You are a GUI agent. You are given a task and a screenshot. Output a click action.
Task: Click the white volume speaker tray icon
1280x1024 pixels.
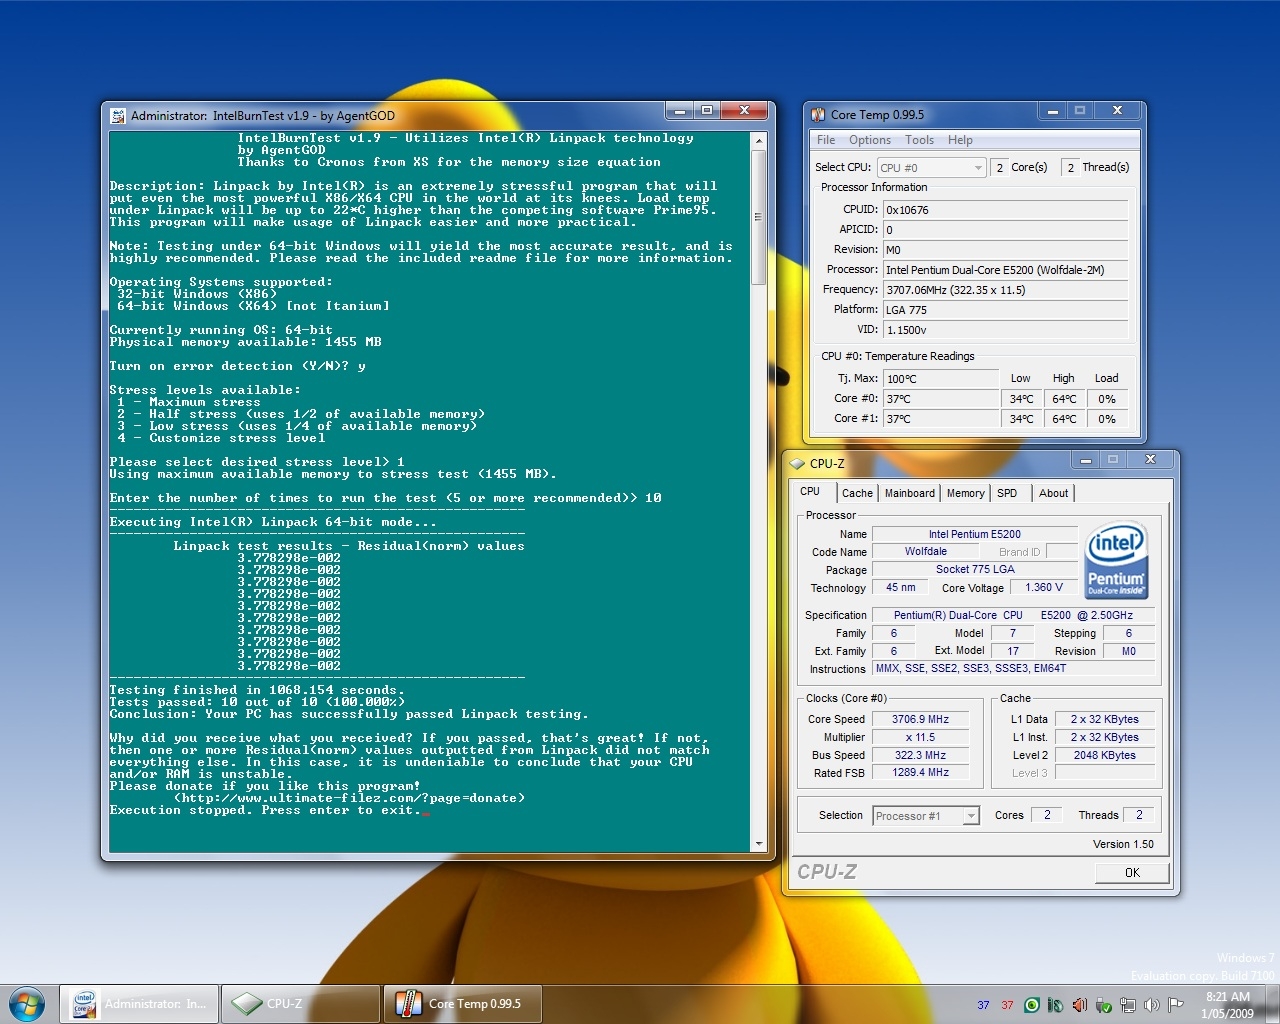(x=1152, y=1005)
